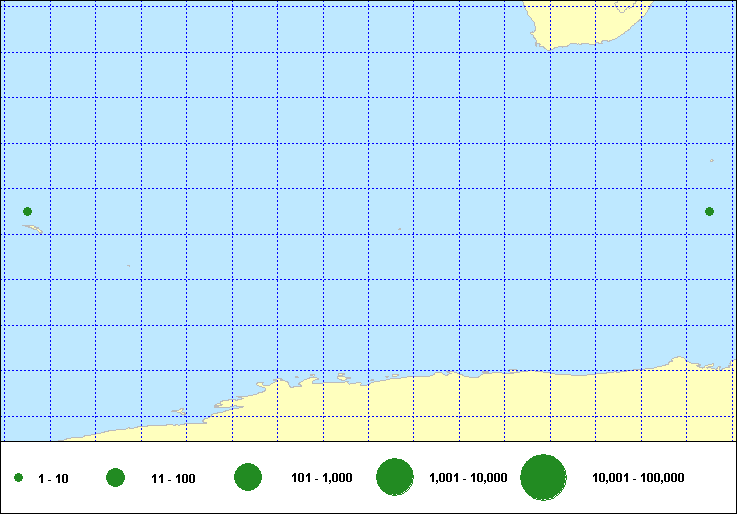Select the smallest legend circle for 1 - 10
The image size is (737, 514).
[19, 479]
